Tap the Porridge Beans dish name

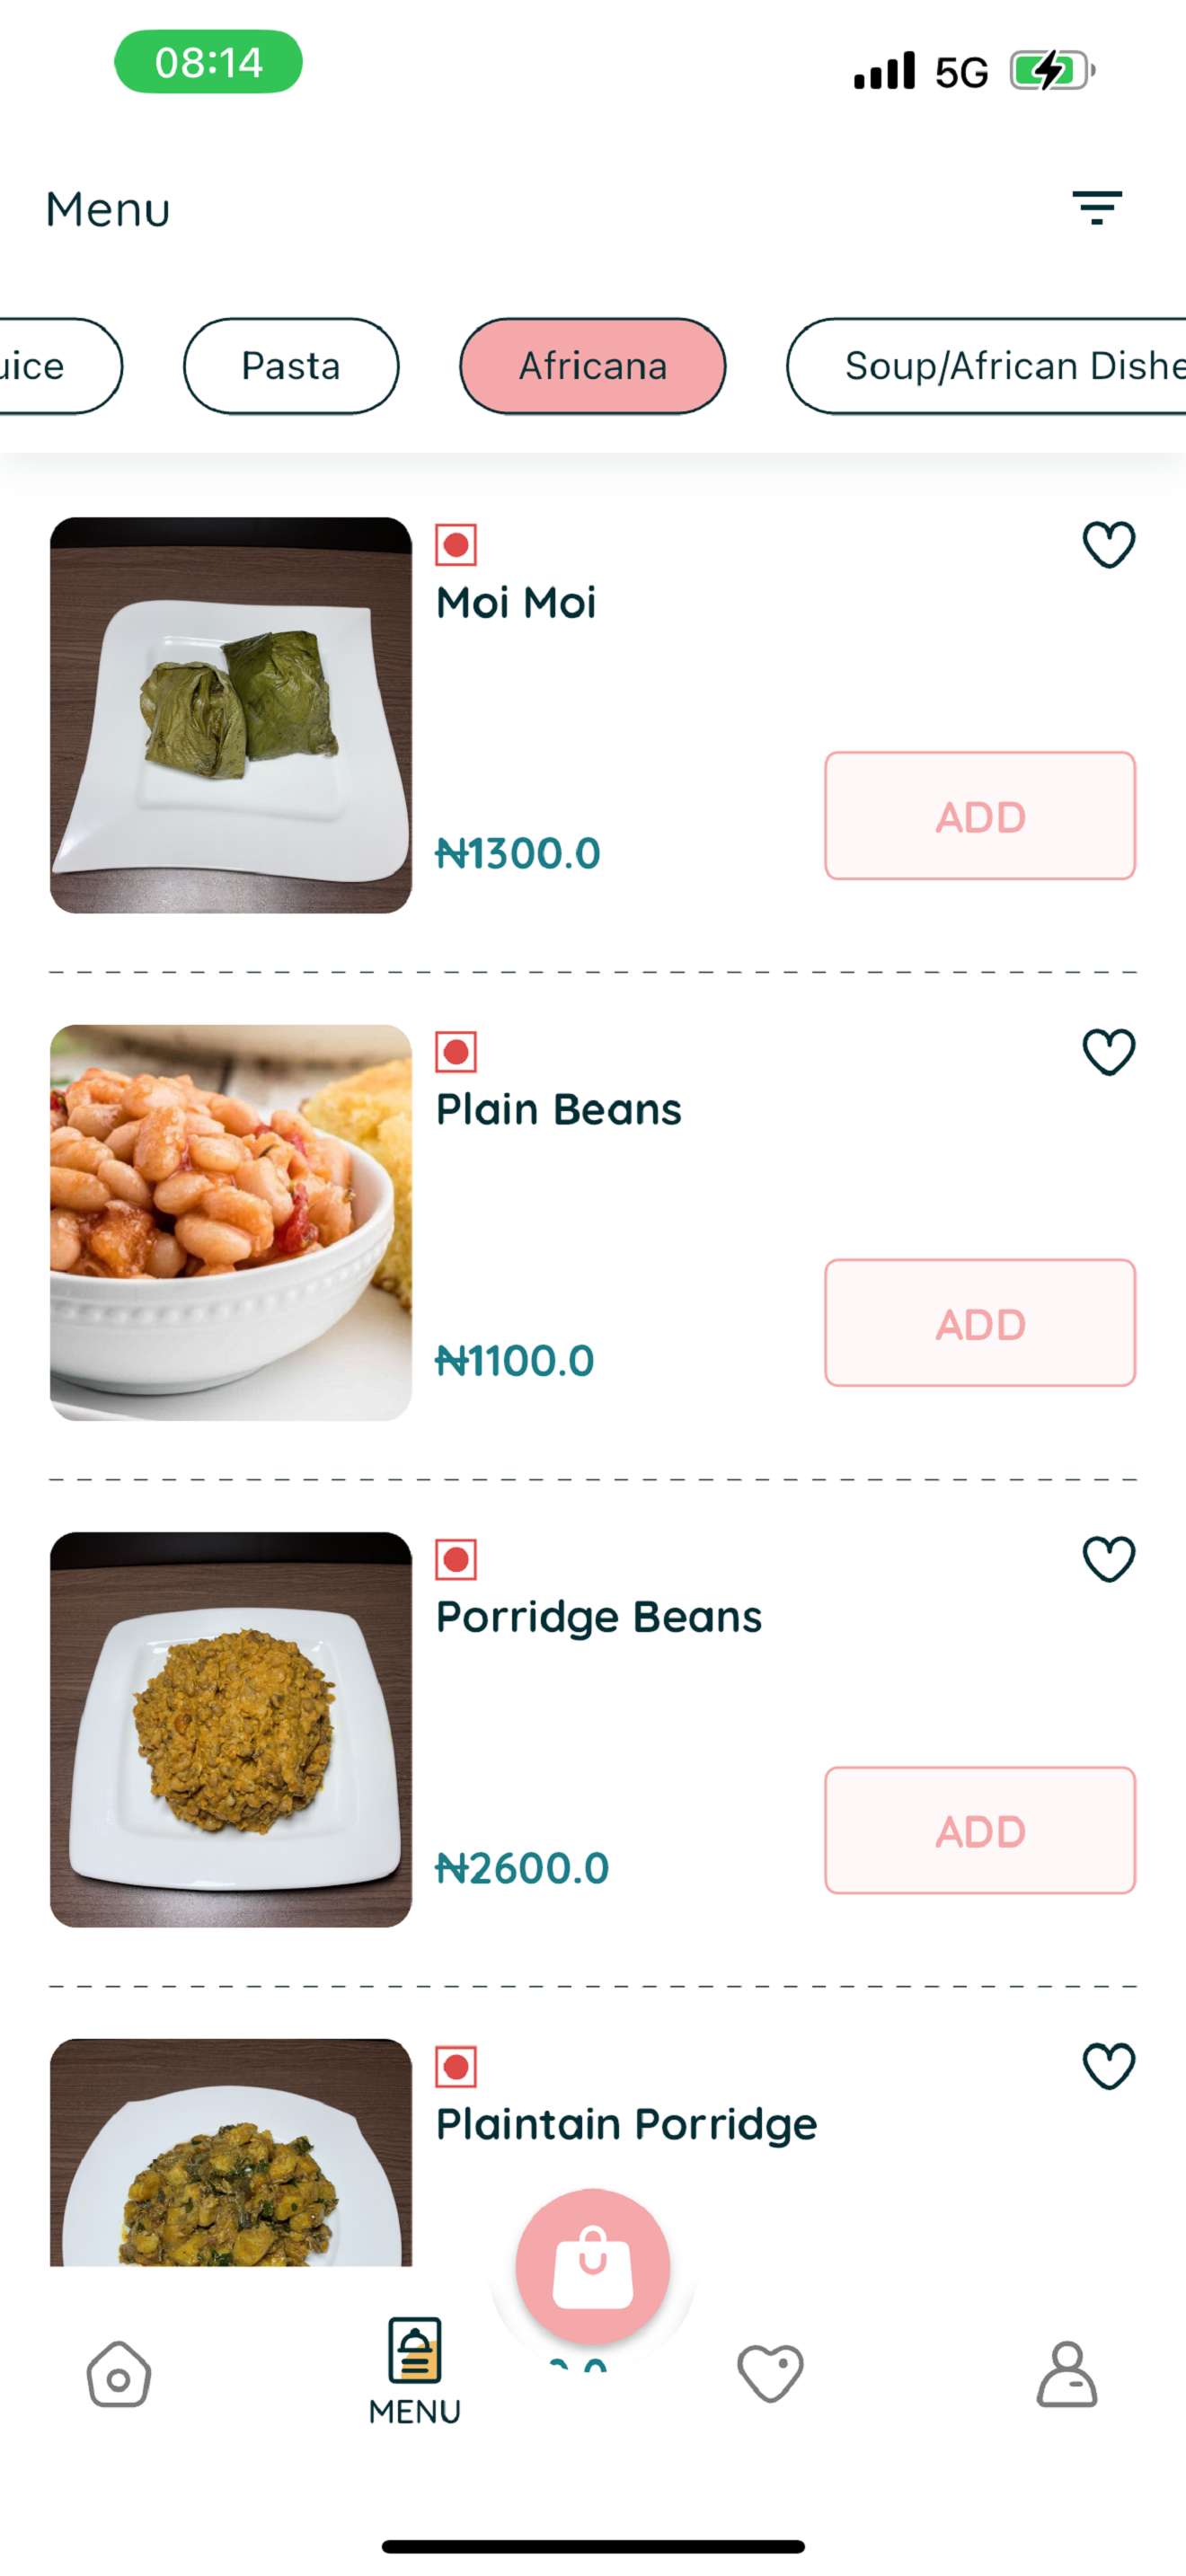click(599, 1617)
